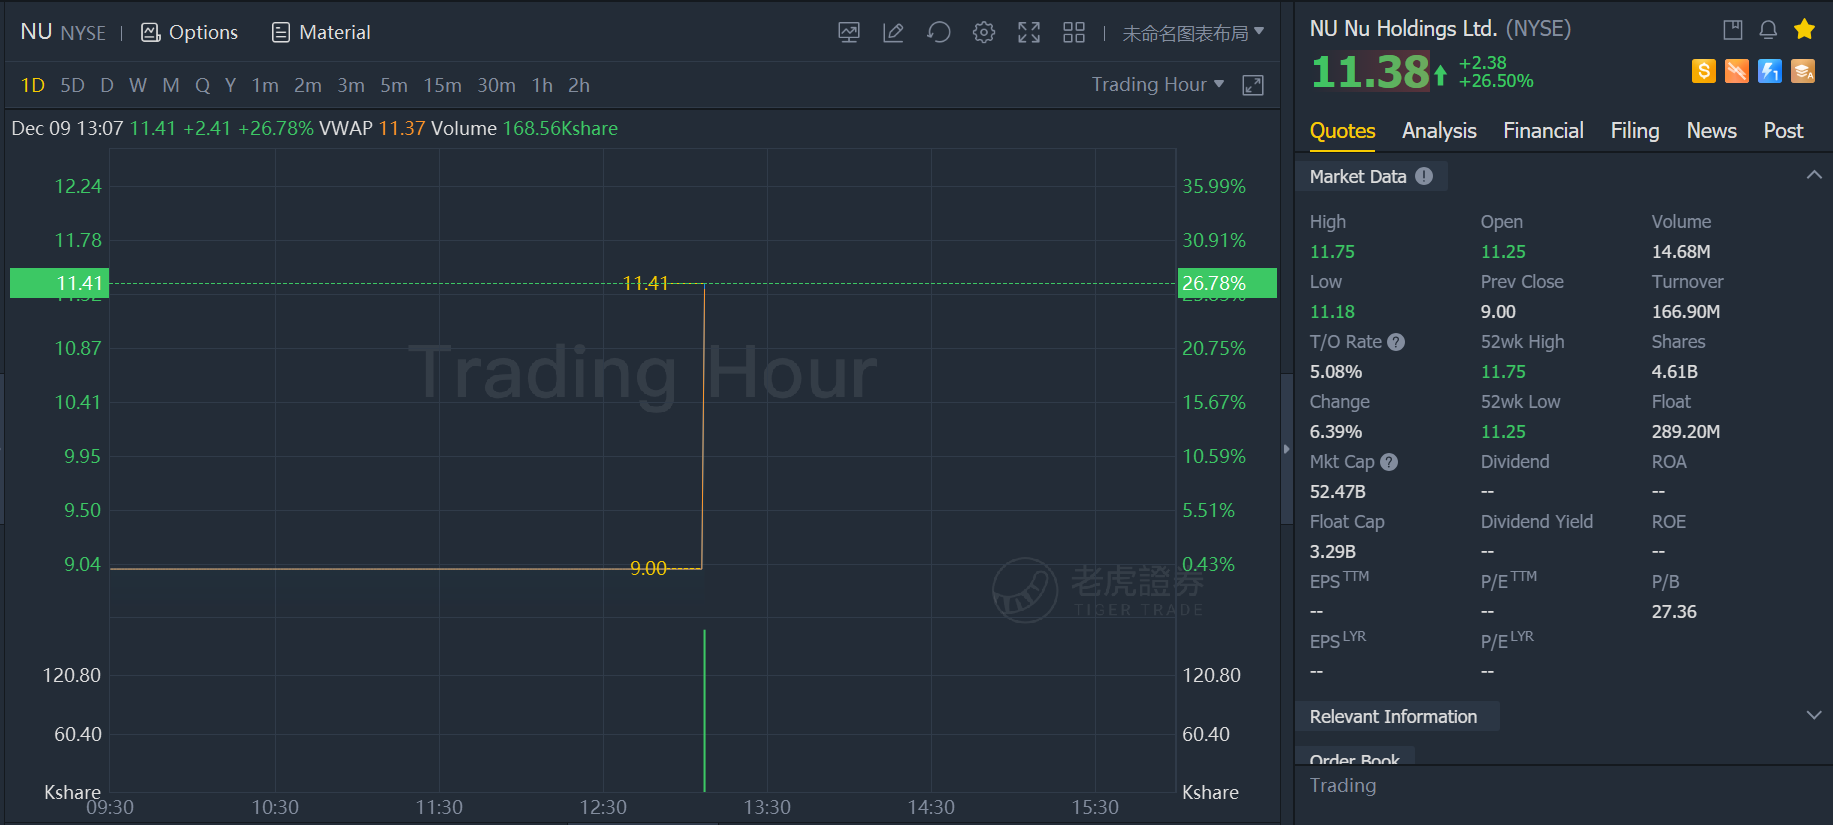Image resolution: width=1833 pixels, height=825 pixels.
Task: Select the 1D timeframe
Action: 33,86
